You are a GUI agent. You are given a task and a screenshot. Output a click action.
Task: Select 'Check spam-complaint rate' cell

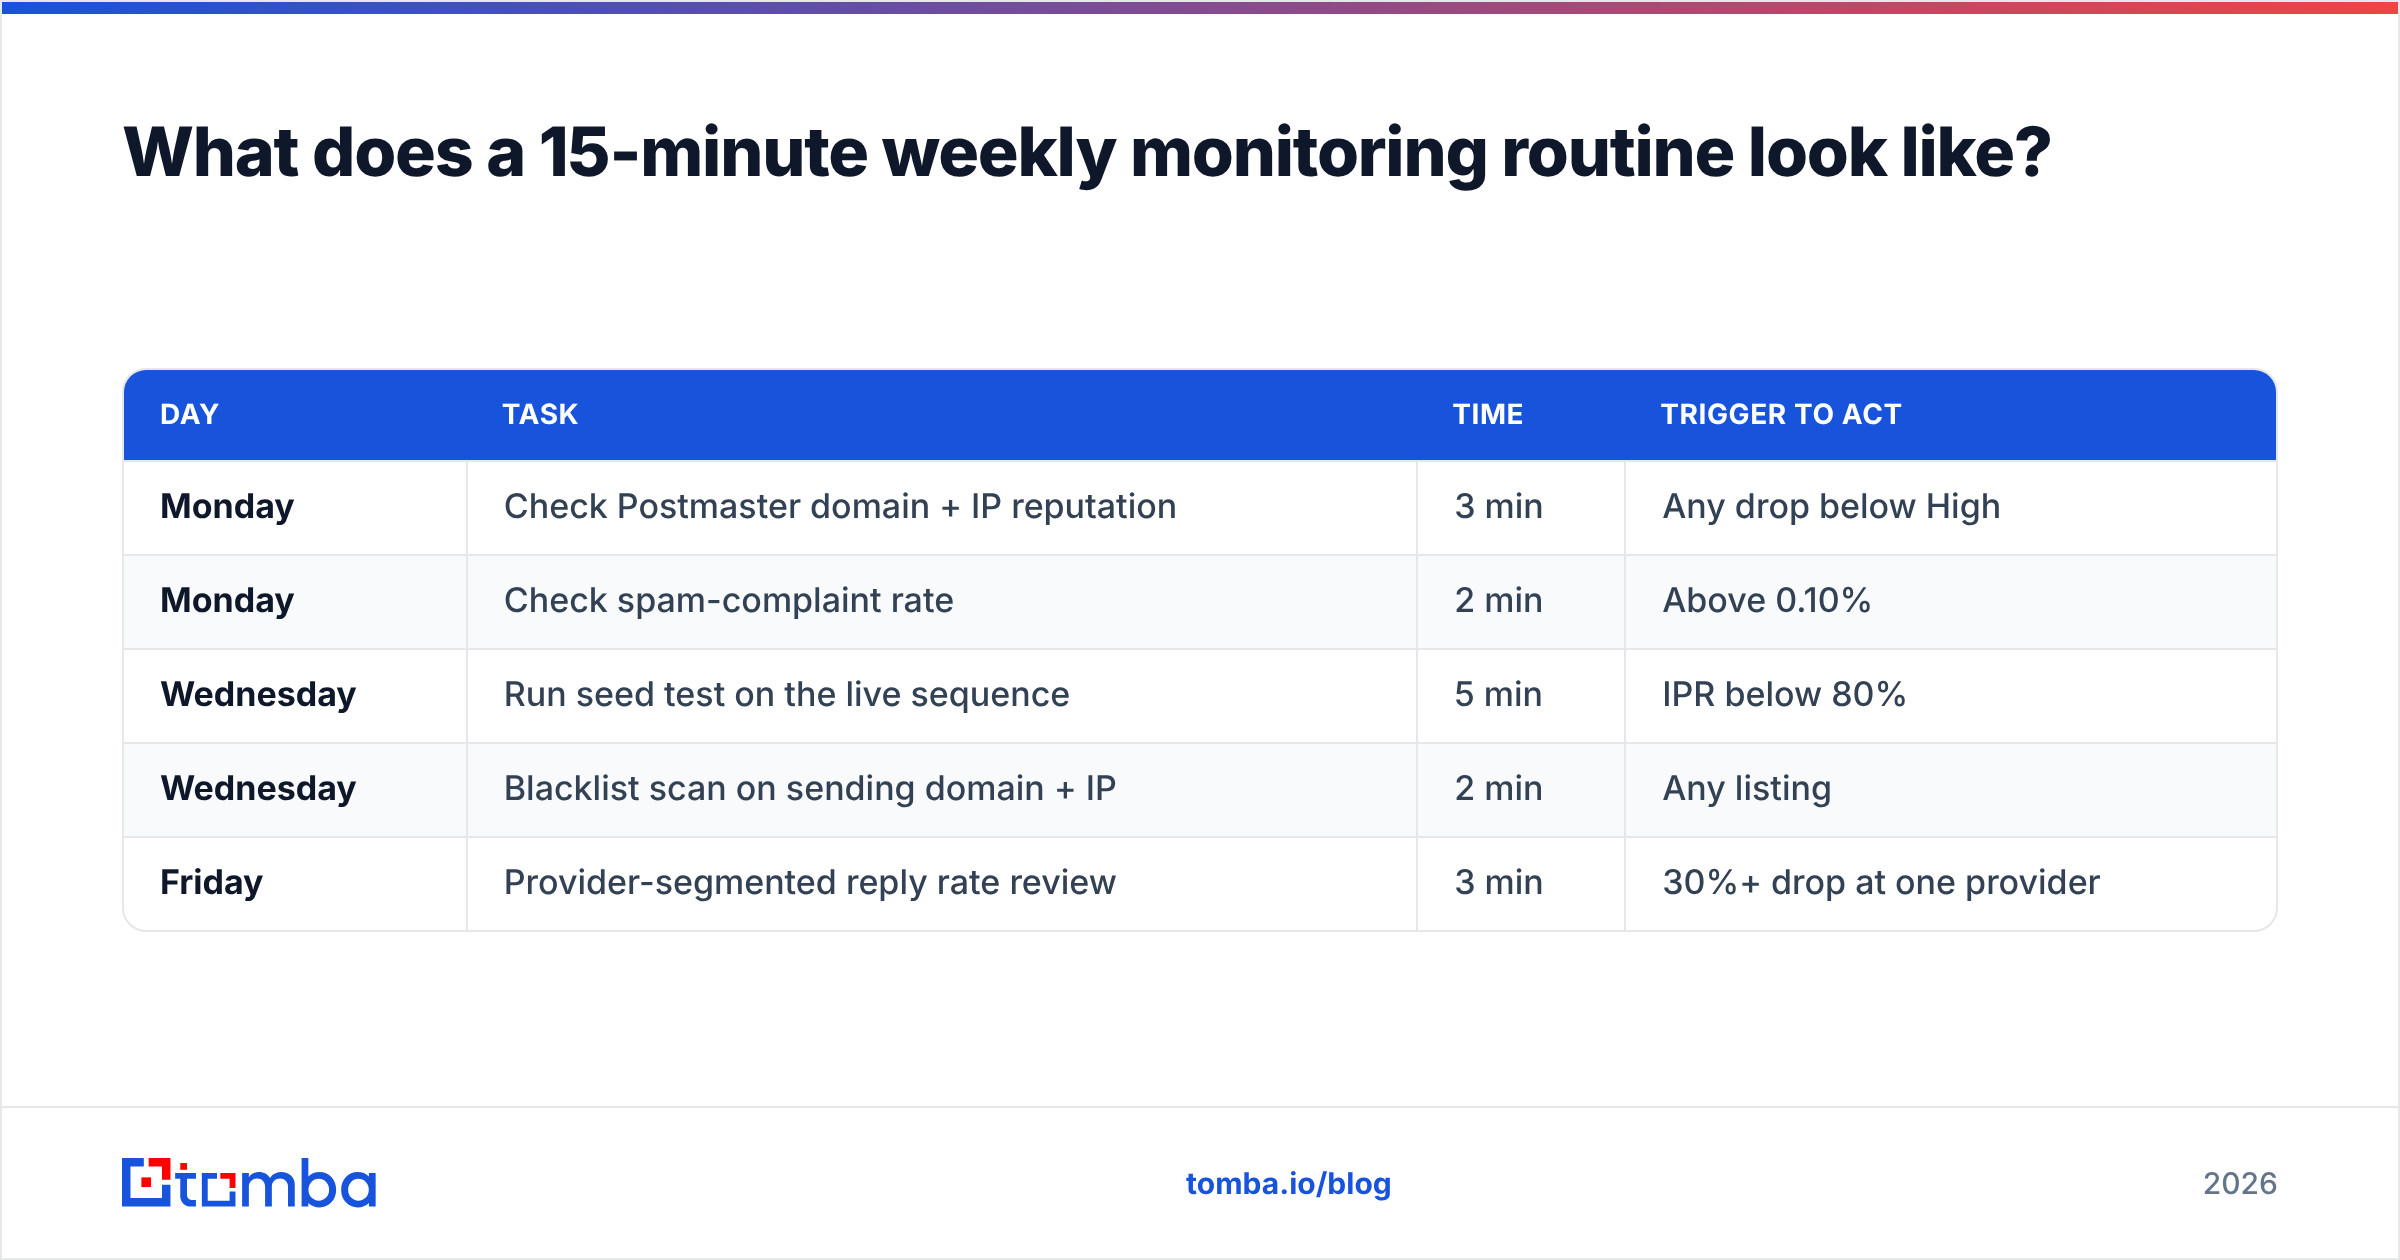[x=942, y=601]
